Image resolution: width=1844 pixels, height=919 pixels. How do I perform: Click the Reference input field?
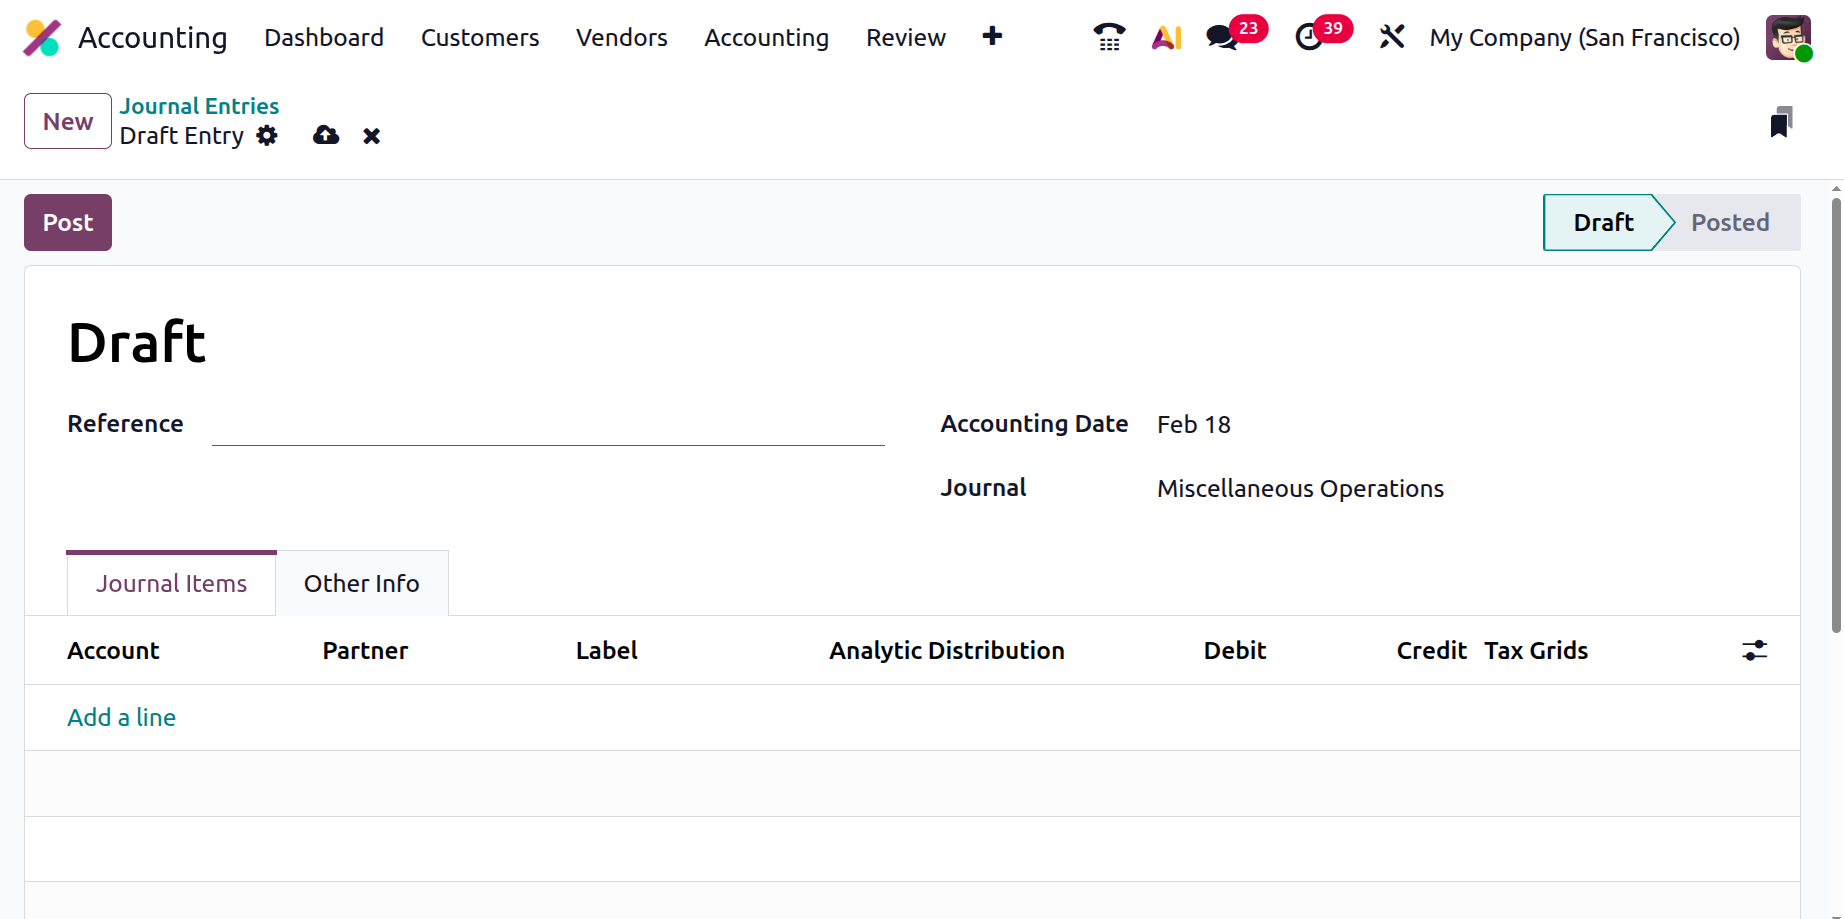(548, 425)
